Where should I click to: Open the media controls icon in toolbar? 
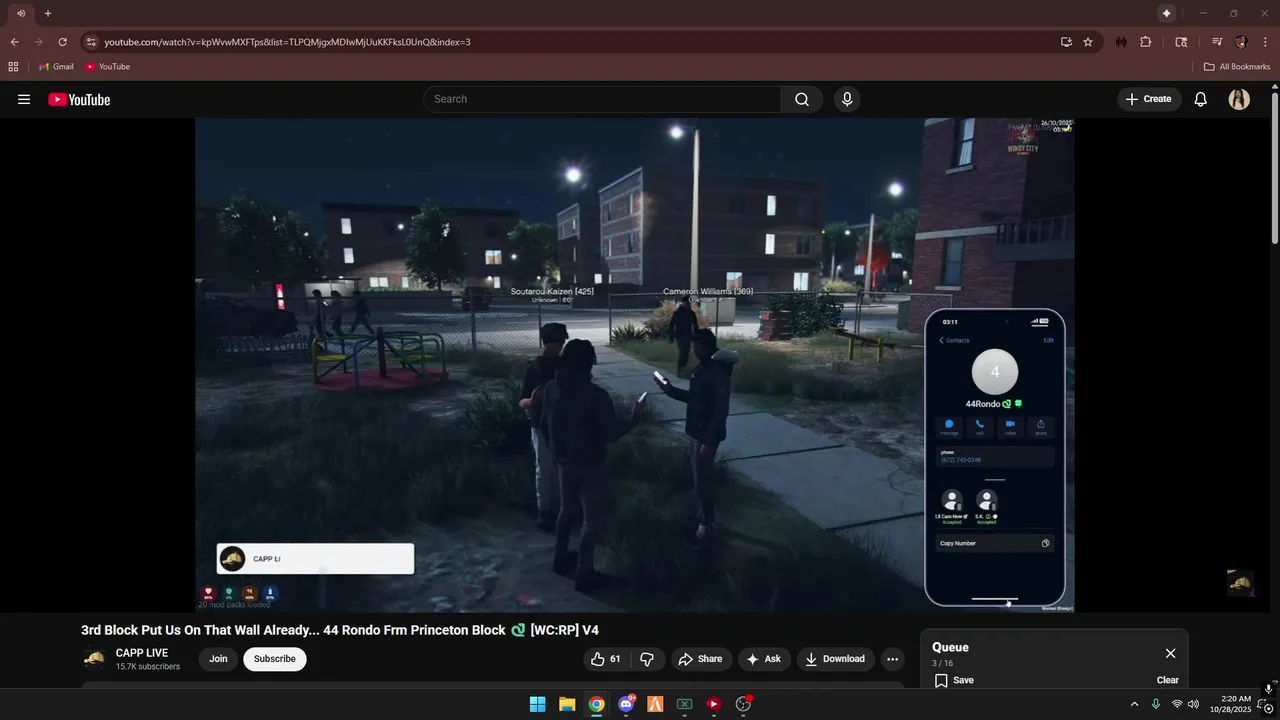coord(1217,42)
